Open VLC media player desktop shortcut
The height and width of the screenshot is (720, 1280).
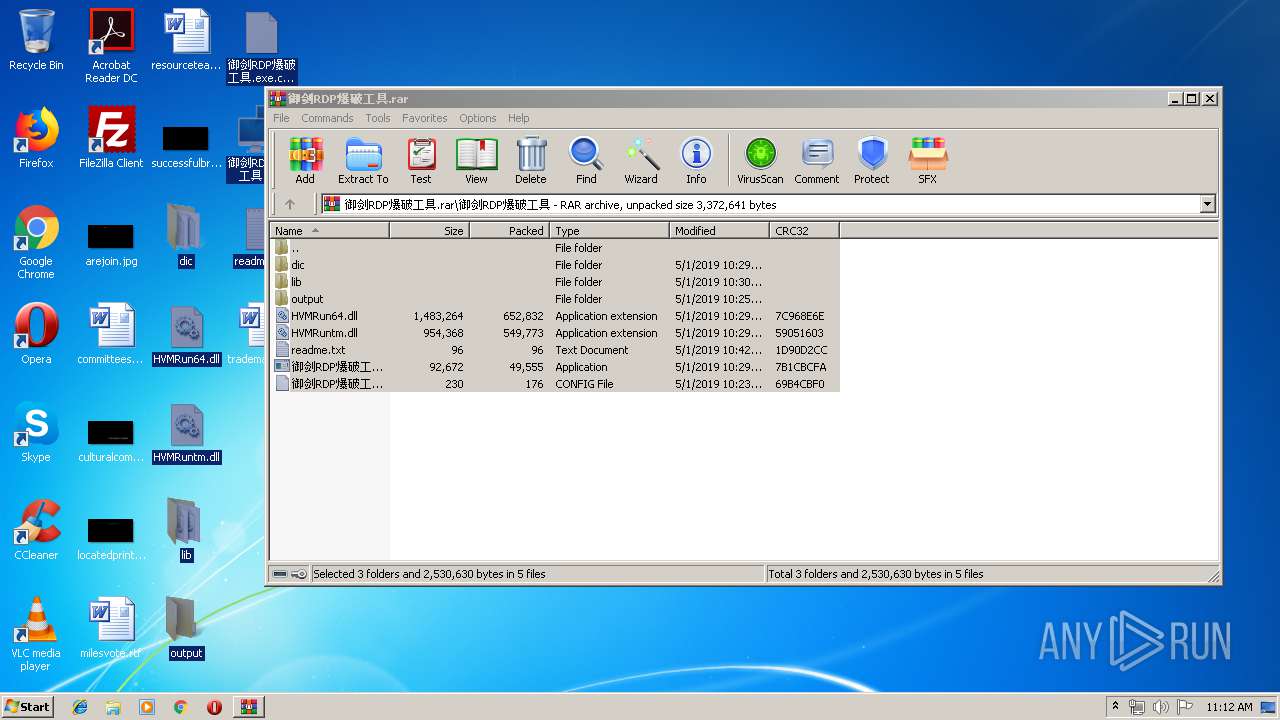[36, 634]
